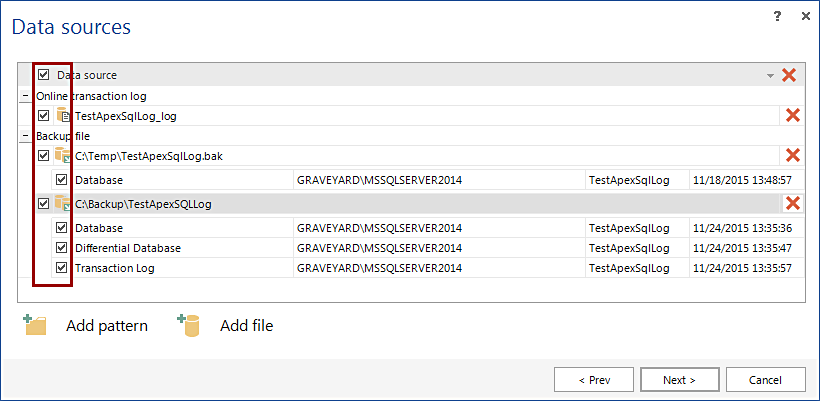Viewport: 820px width, 401px height.
Task: Collapse the Online transaction log group
Action: click(24, 96)
